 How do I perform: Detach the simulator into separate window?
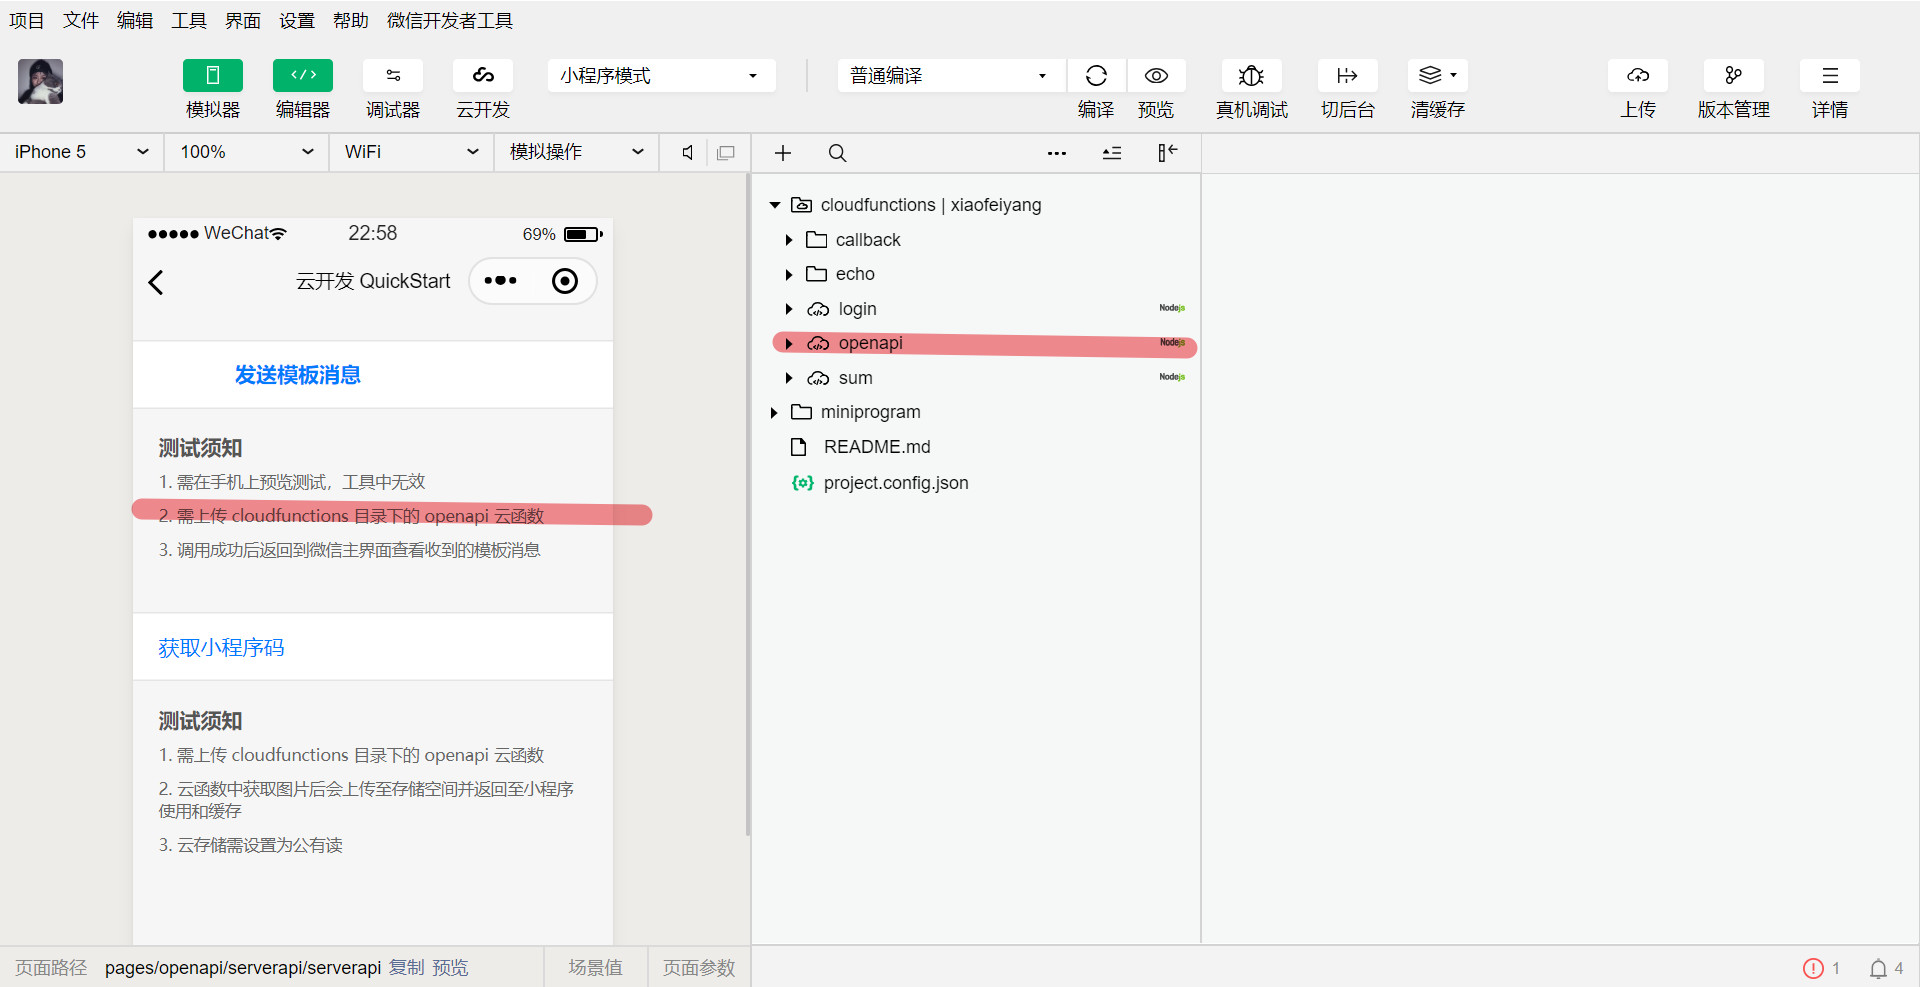coord(726,153)
